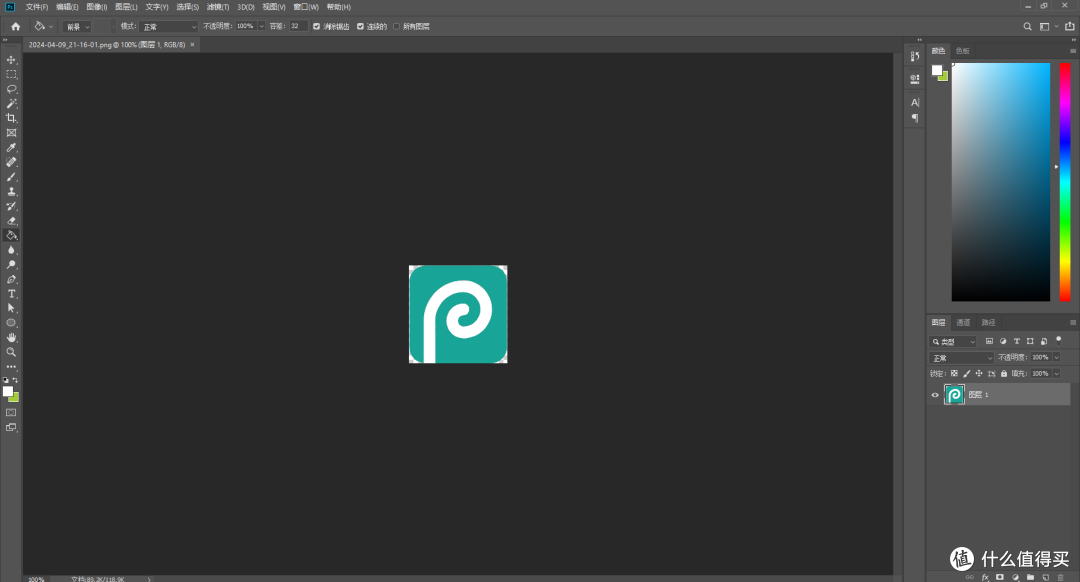Click the hue slider in color panel
Viewport: 1080px width, 582px height.
1065,180
